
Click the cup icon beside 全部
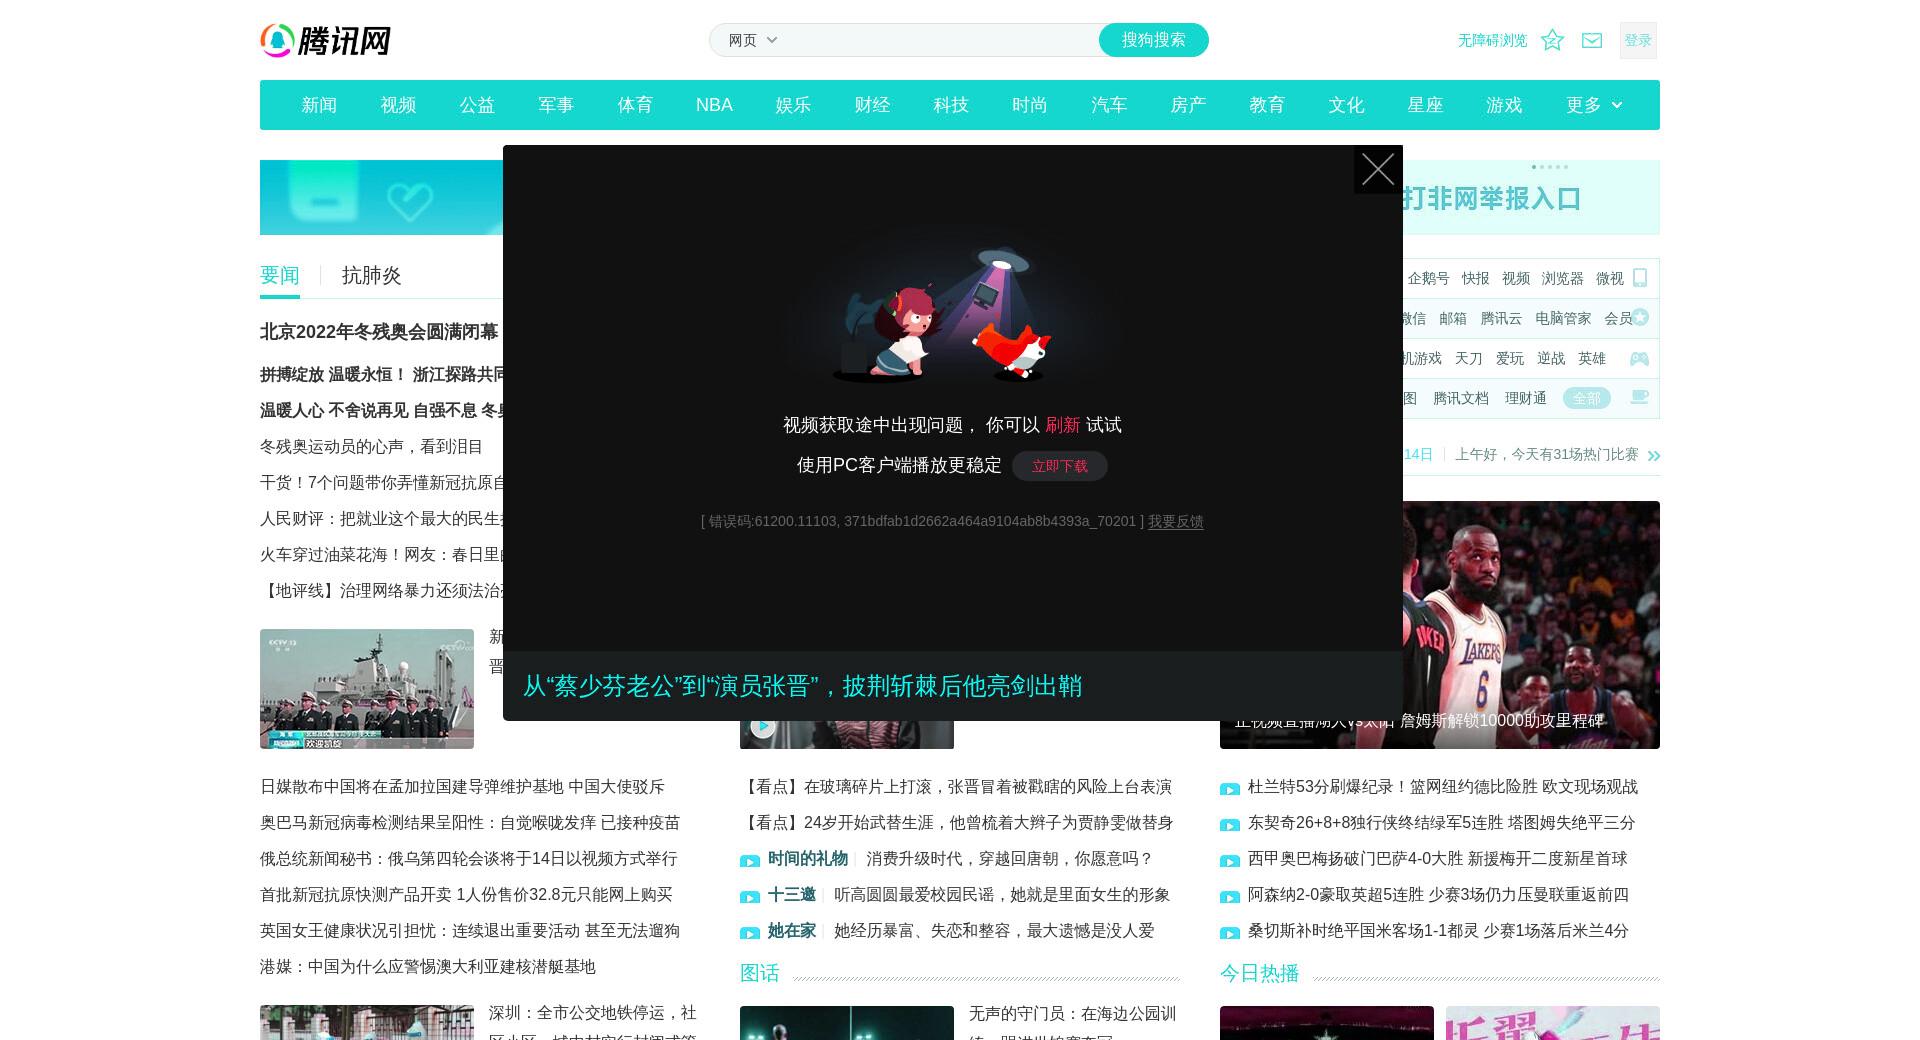1639,397
